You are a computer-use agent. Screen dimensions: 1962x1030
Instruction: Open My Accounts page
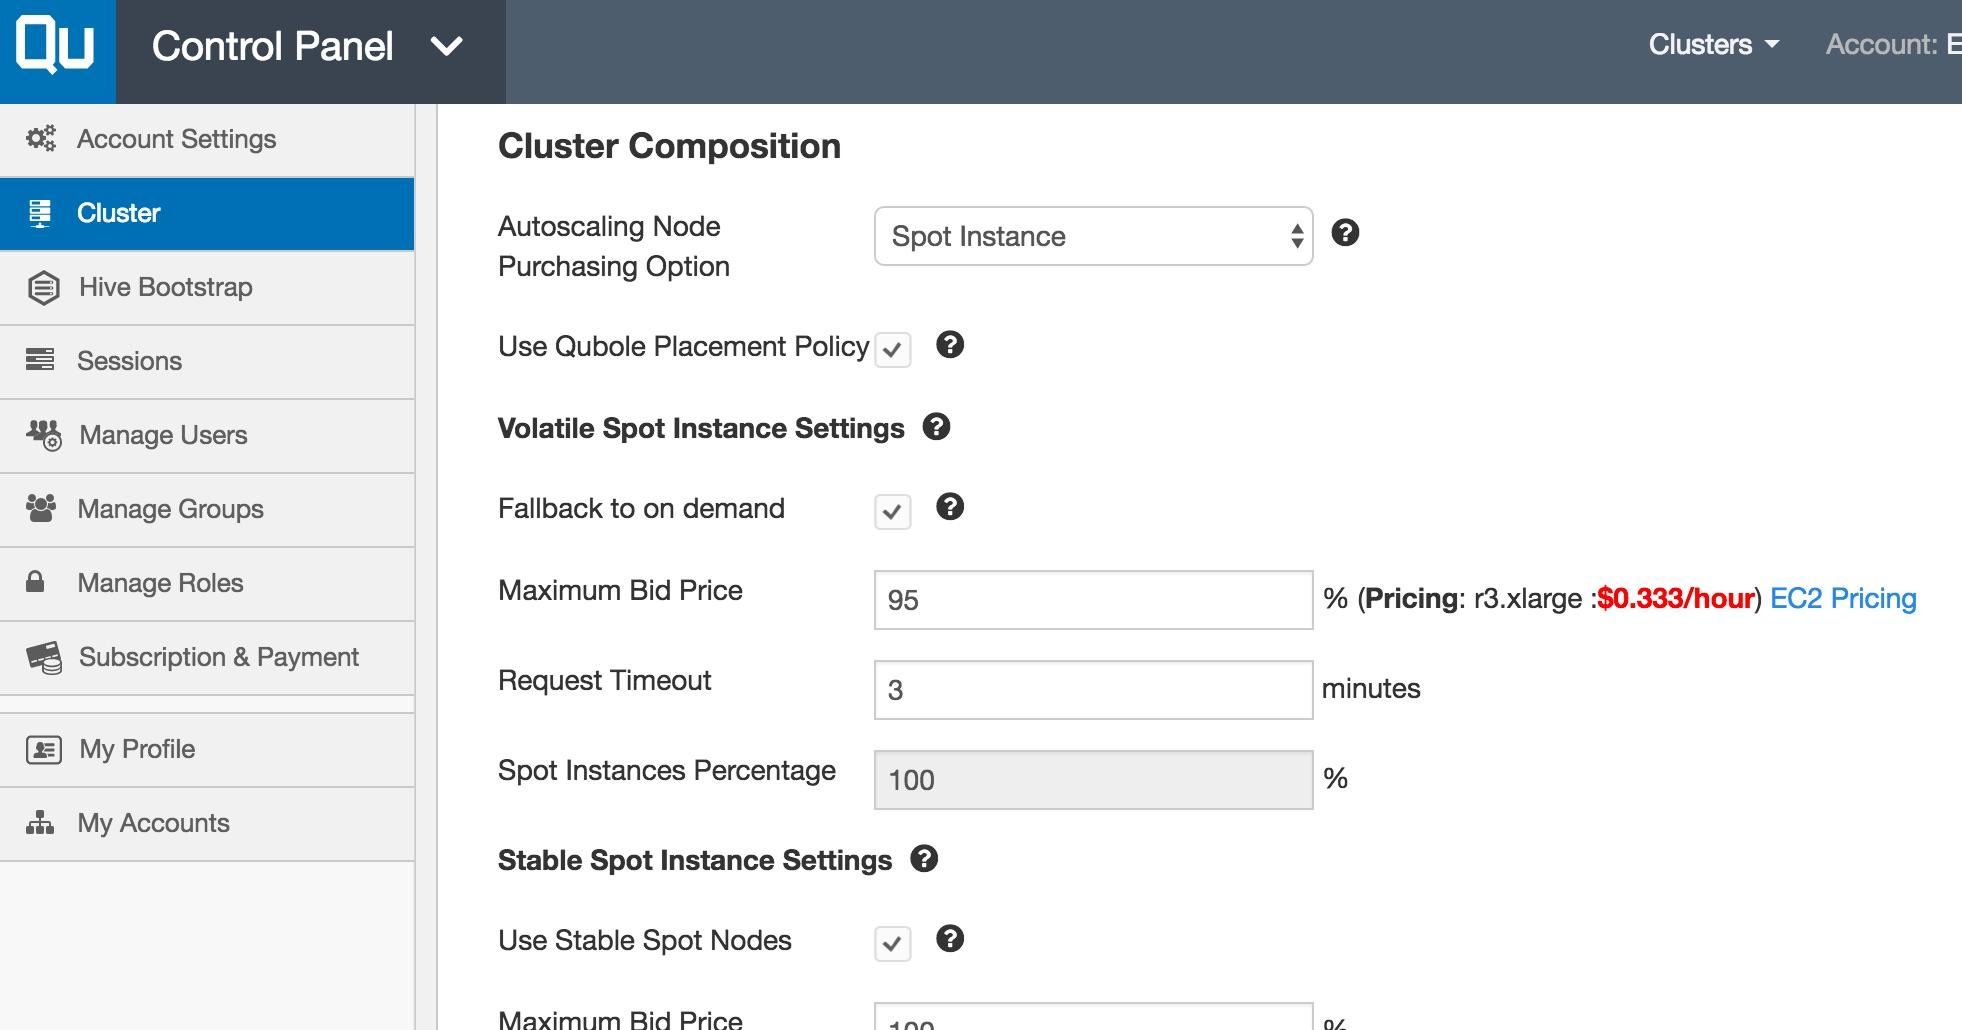coord(207,823)
